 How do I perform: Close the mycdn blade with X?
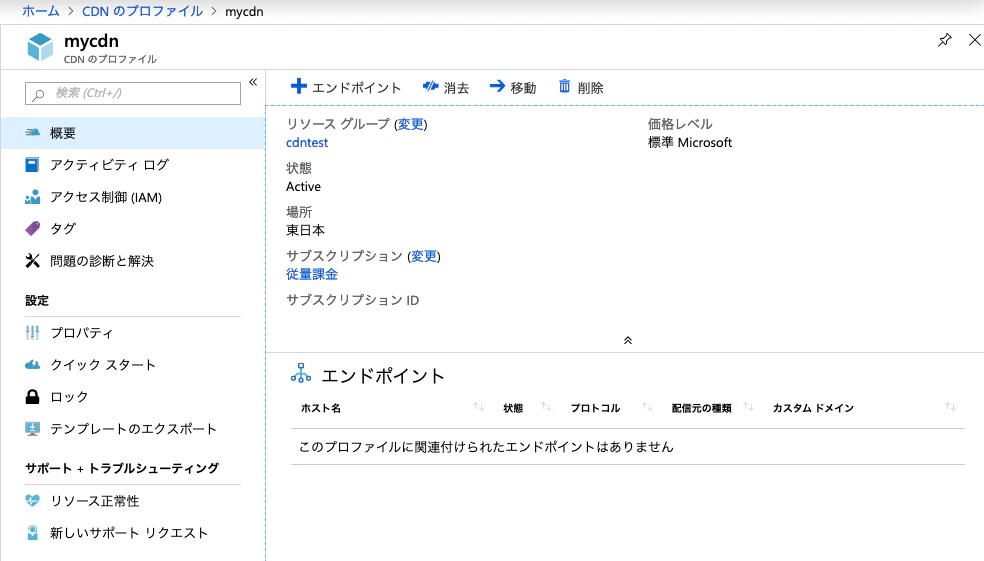coord(975,40)
